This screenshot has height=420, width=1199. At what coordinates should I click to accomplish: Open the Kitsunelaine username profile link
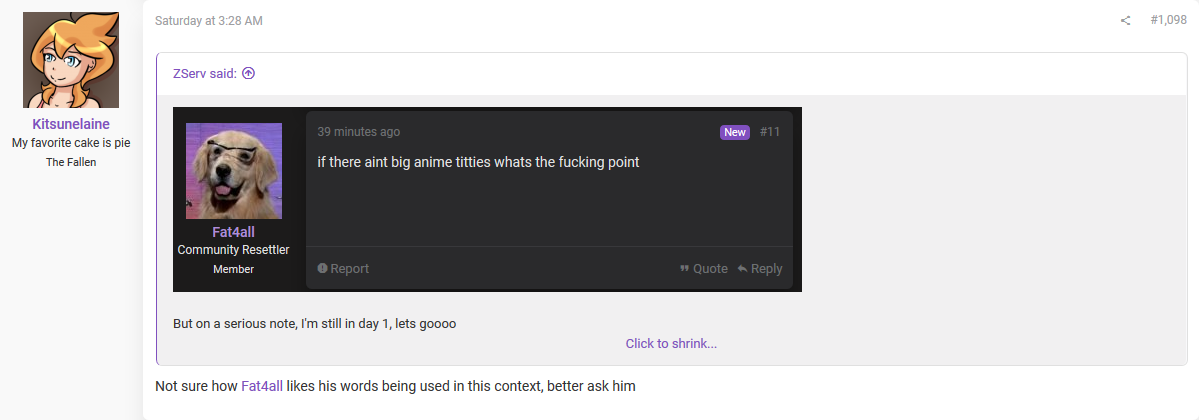coord(71,124)
